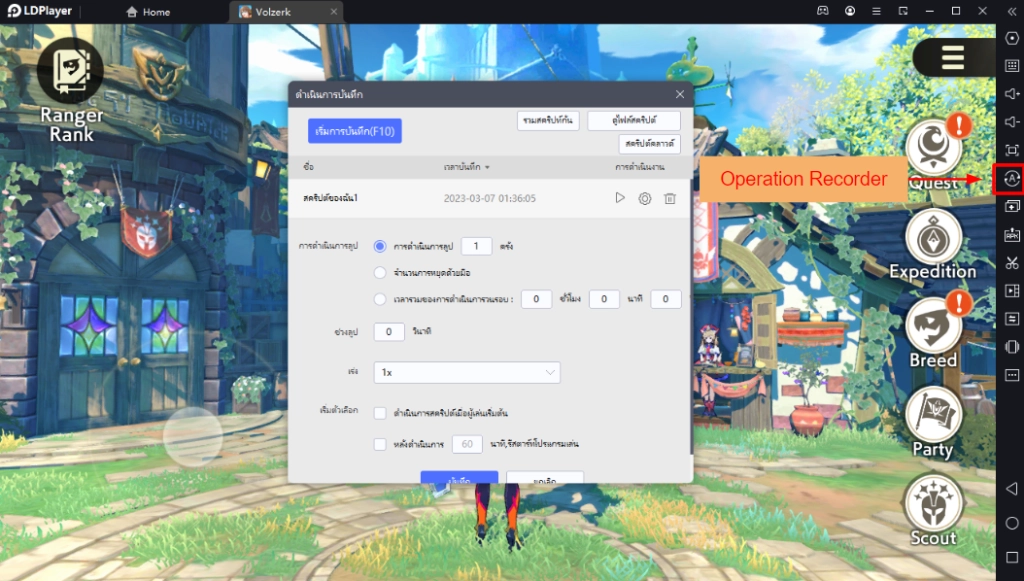Delete the script using the trash icon
This screenshot has width=1024, height=581.
tap(669, 198)
